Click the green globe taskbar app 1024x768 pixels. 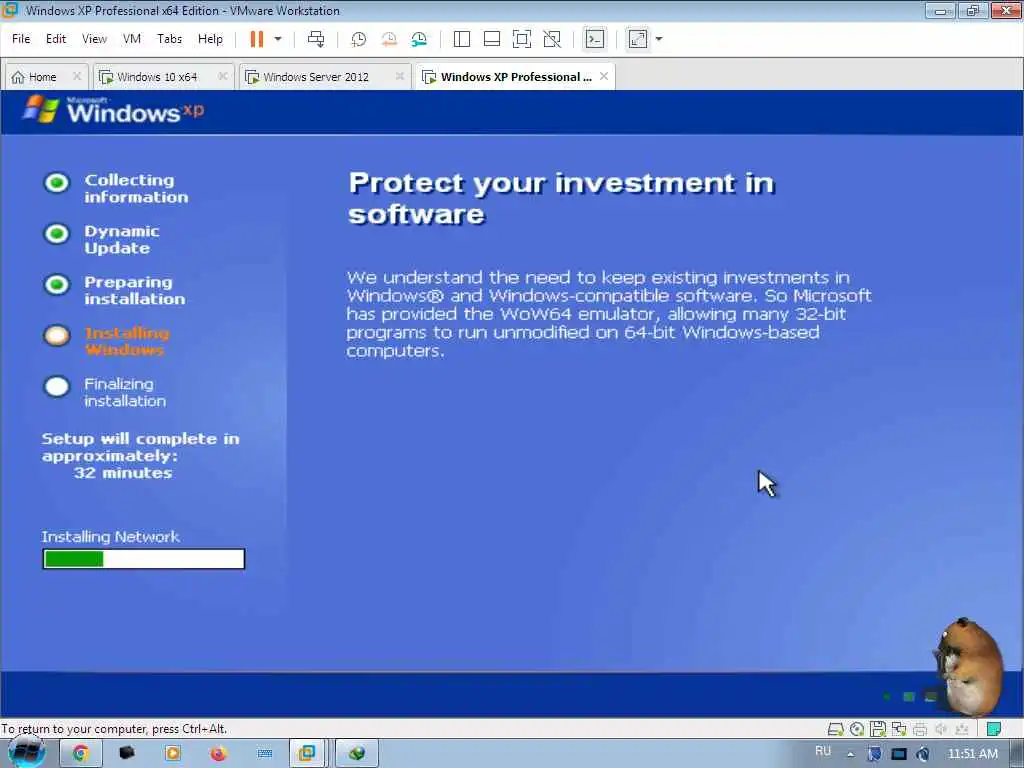click(x=357, y=754)
